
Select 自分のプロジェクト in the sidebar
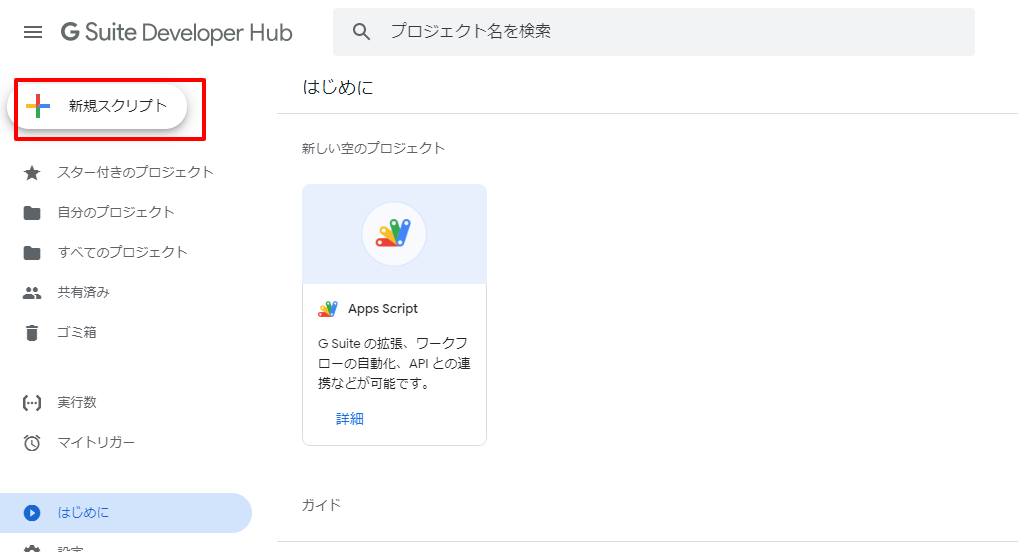pos(116,213)
